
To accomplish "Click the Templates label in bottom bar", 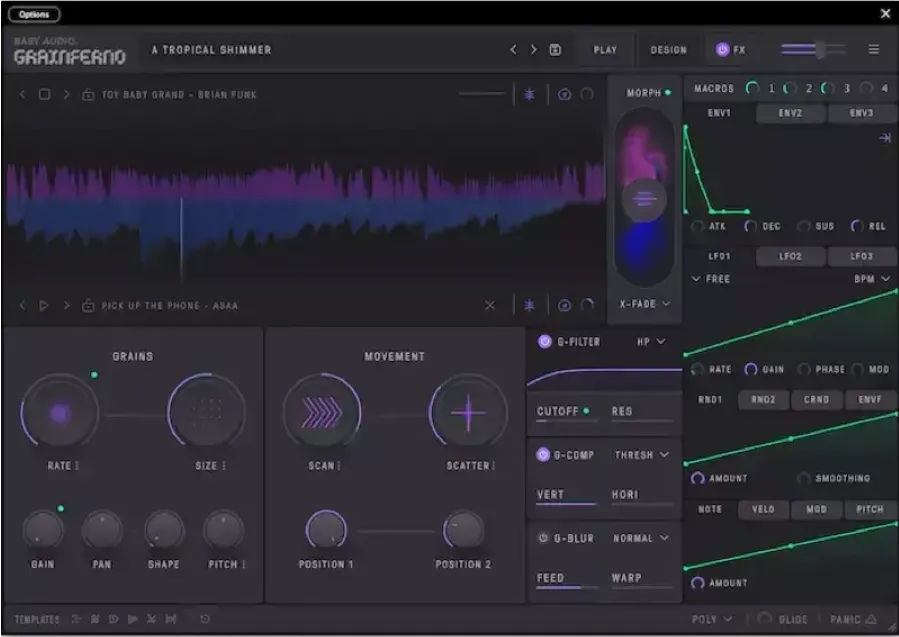I will (x=37, y=619).
